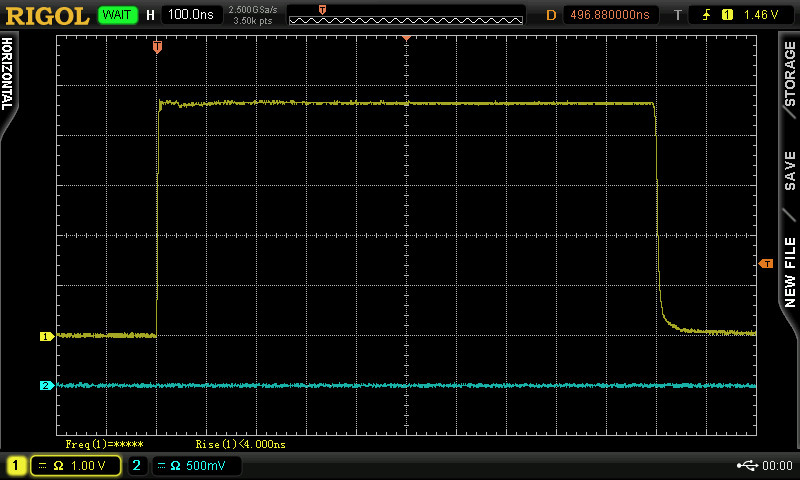Open the HORIZONTAL side tab
The width and height of the screenshot is (800, 480).
point(8,75)
